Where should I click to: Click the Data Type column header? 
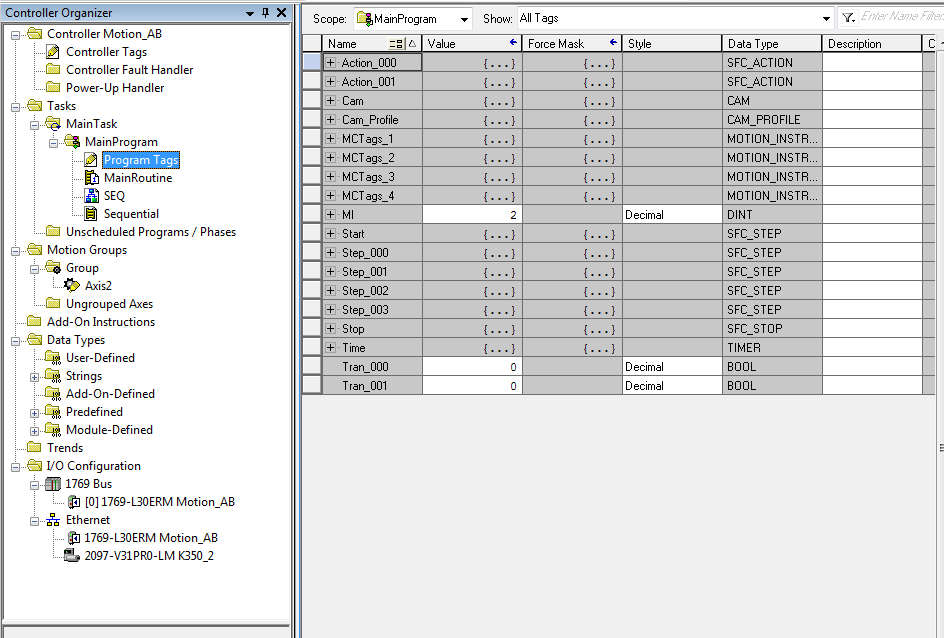click(772, 43)
